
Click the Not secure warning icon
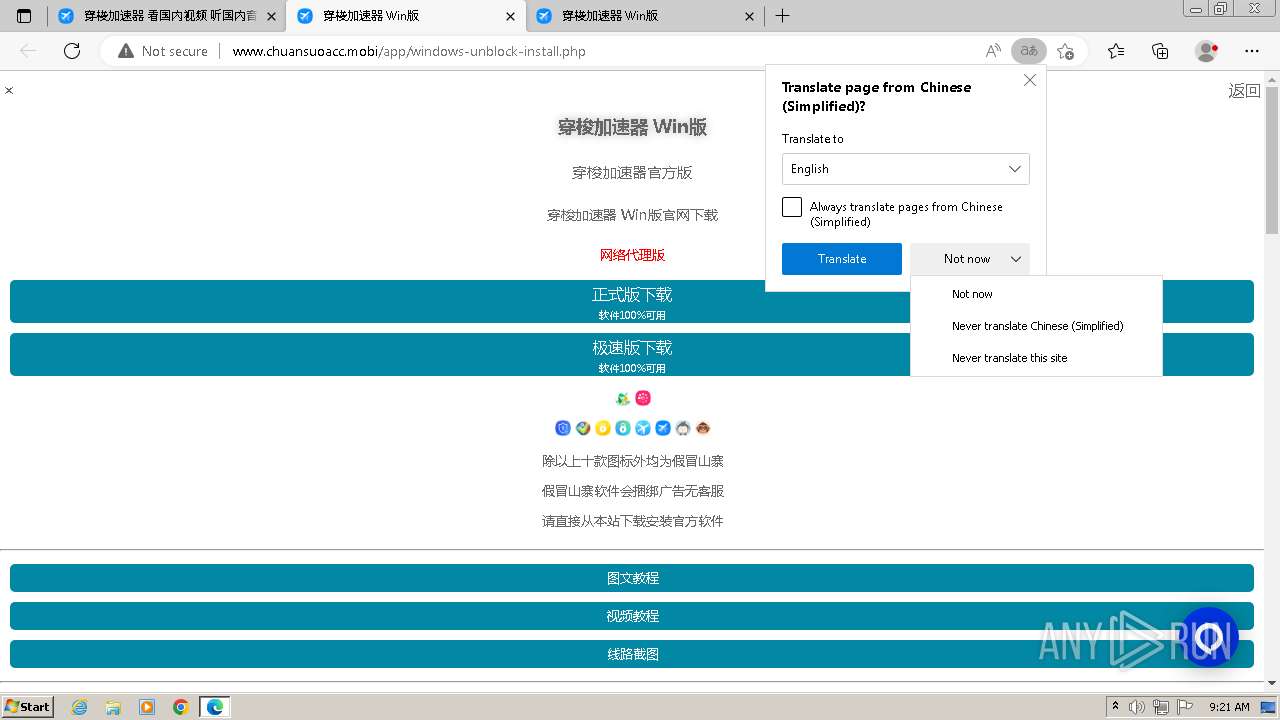click(x=126, y=51)
